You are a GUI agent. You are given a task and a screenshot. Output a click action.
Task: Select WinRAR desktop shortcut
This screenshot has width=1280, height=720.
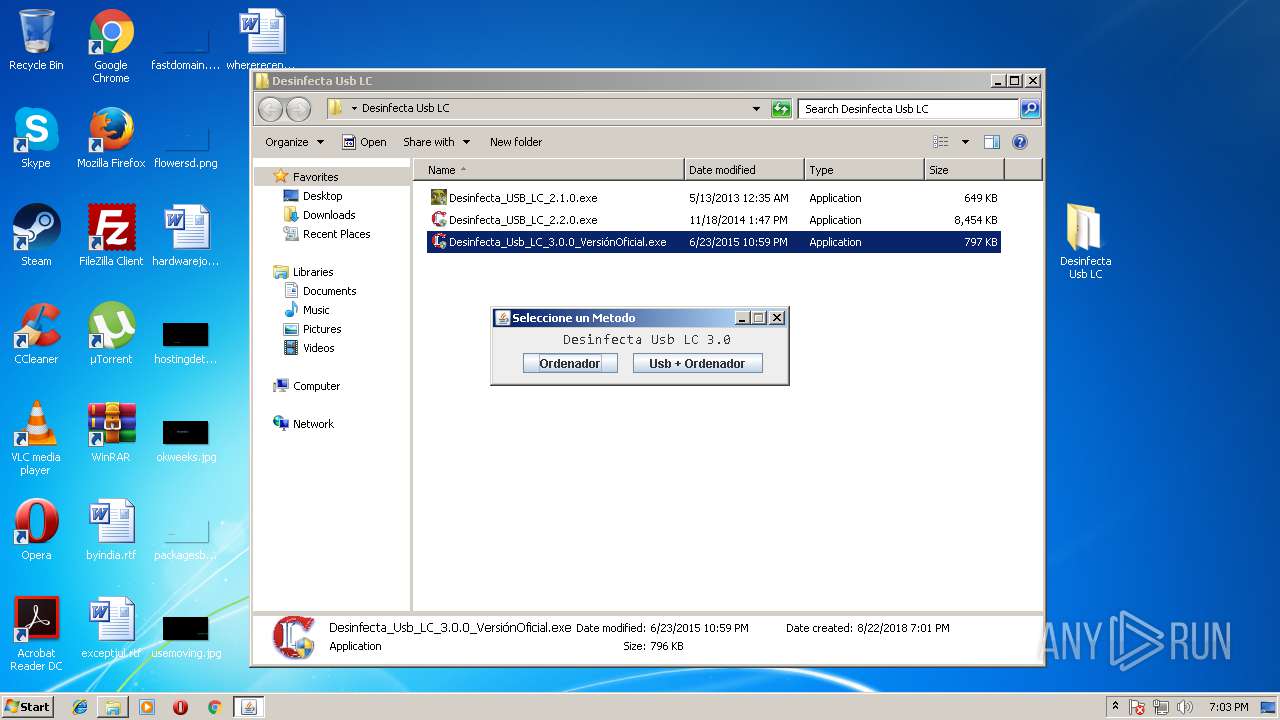coord(111,432)
